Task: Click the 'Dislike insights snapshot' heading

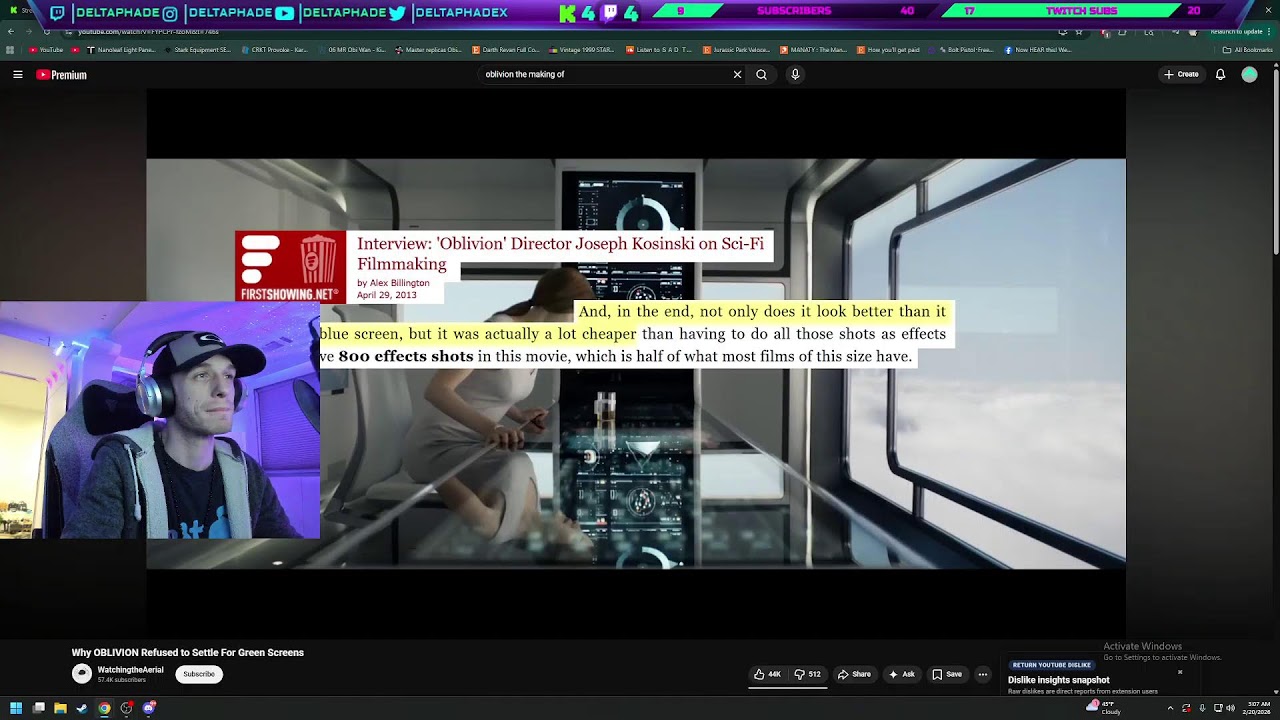Action: (x=1059, y=680)
